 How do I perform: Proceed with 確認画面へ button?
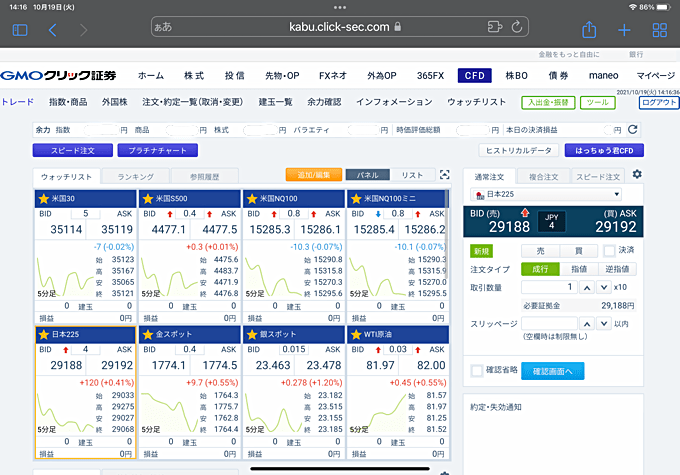552,371
